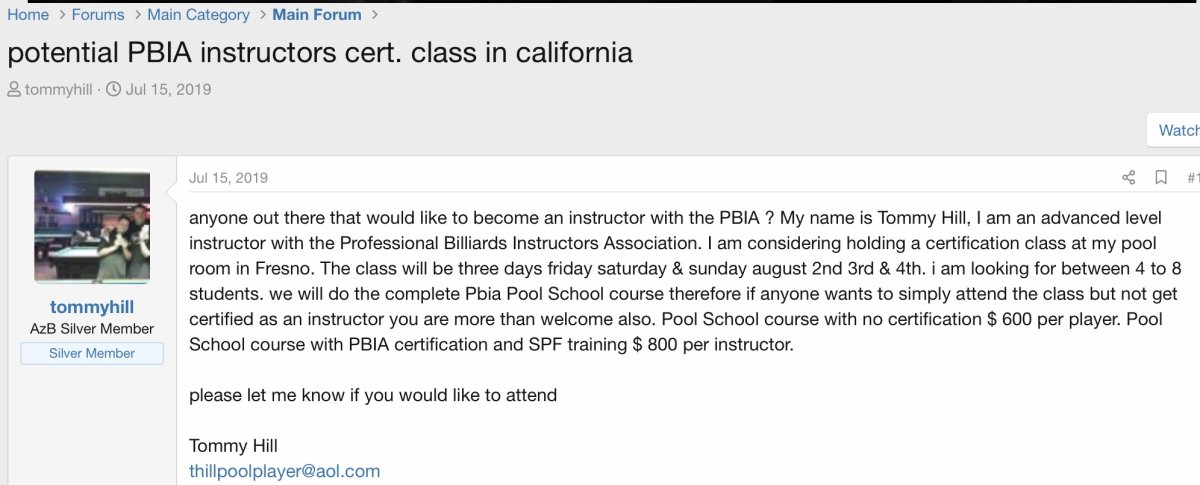Click the chevron after Main Forum
Screen dimensions: 1200x485
pos(375,15)
